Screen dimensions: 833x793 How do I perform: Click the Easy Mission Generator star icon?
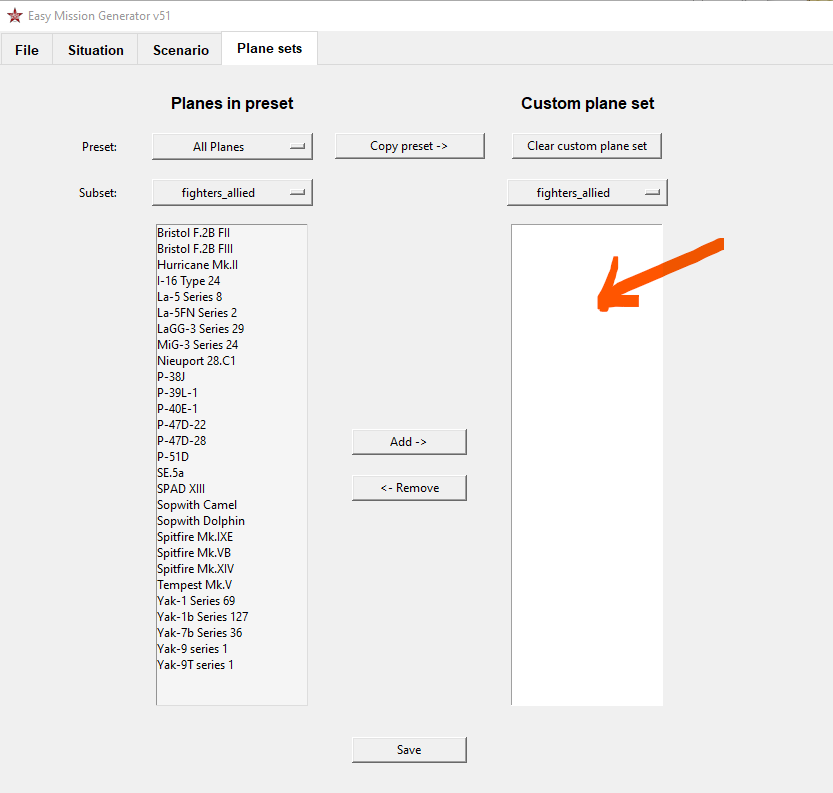click(x=14, y=16)
